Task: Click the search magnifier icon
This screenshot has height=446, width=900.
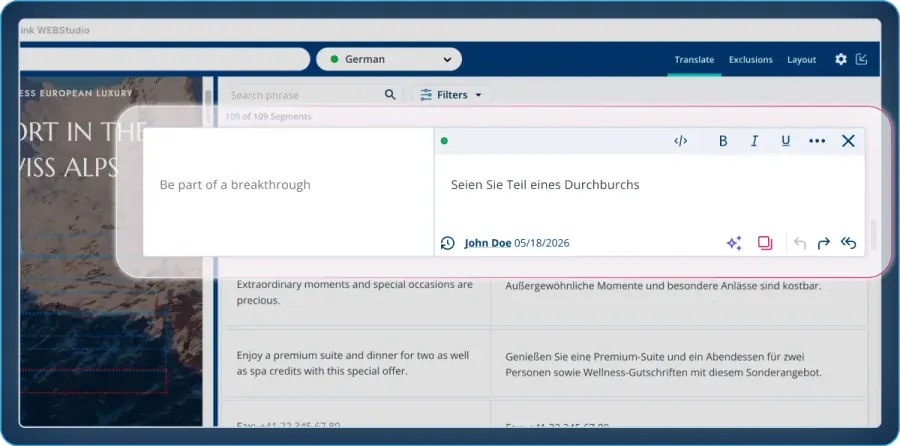Action: coord(390,95)
